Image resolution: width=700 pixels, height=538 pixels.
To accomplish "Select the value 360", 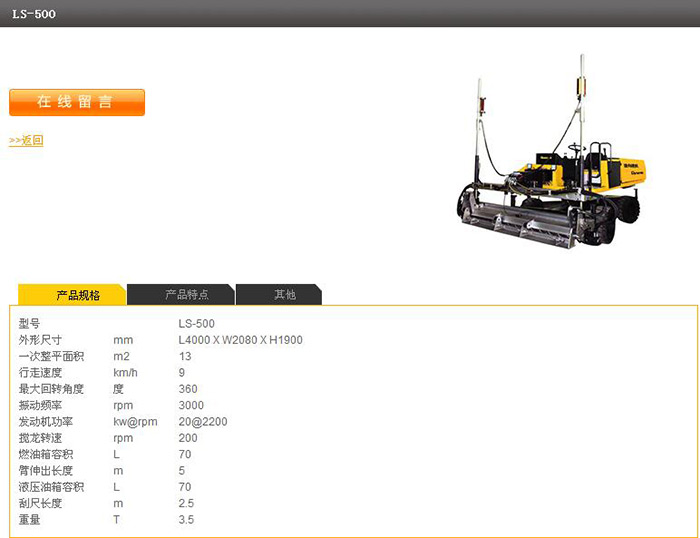I will tap(188, 389).
